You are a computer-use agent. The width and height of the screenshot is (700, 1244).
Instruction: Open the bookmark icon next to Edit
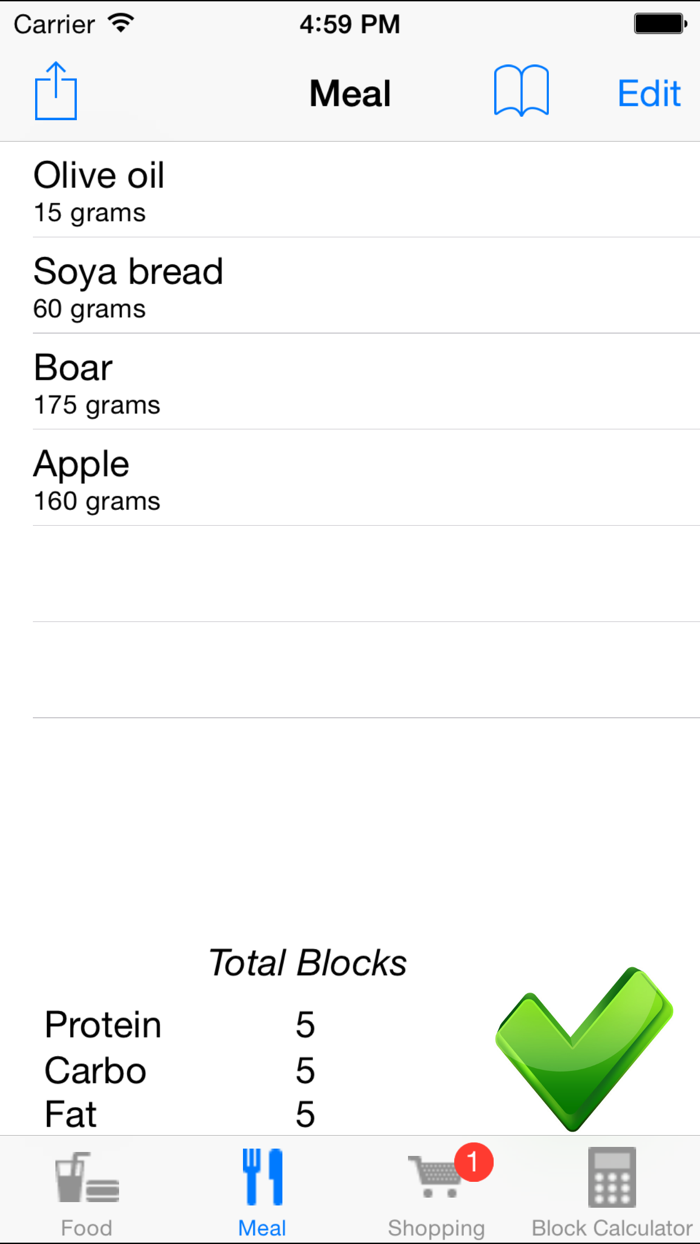[x=521, y=90]
